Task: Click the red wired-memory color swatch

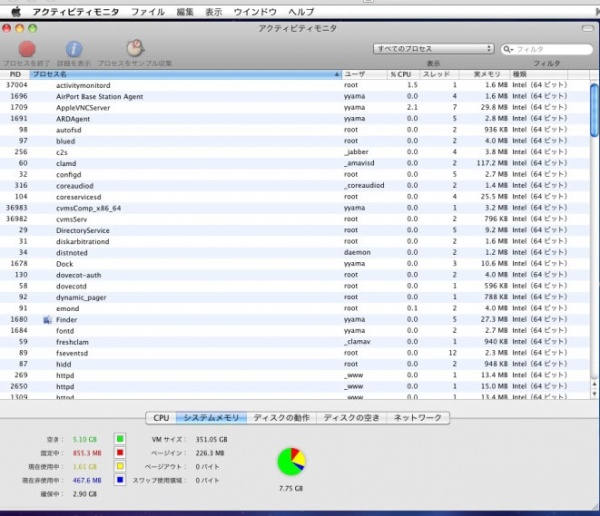Action: tap(120, 453)
